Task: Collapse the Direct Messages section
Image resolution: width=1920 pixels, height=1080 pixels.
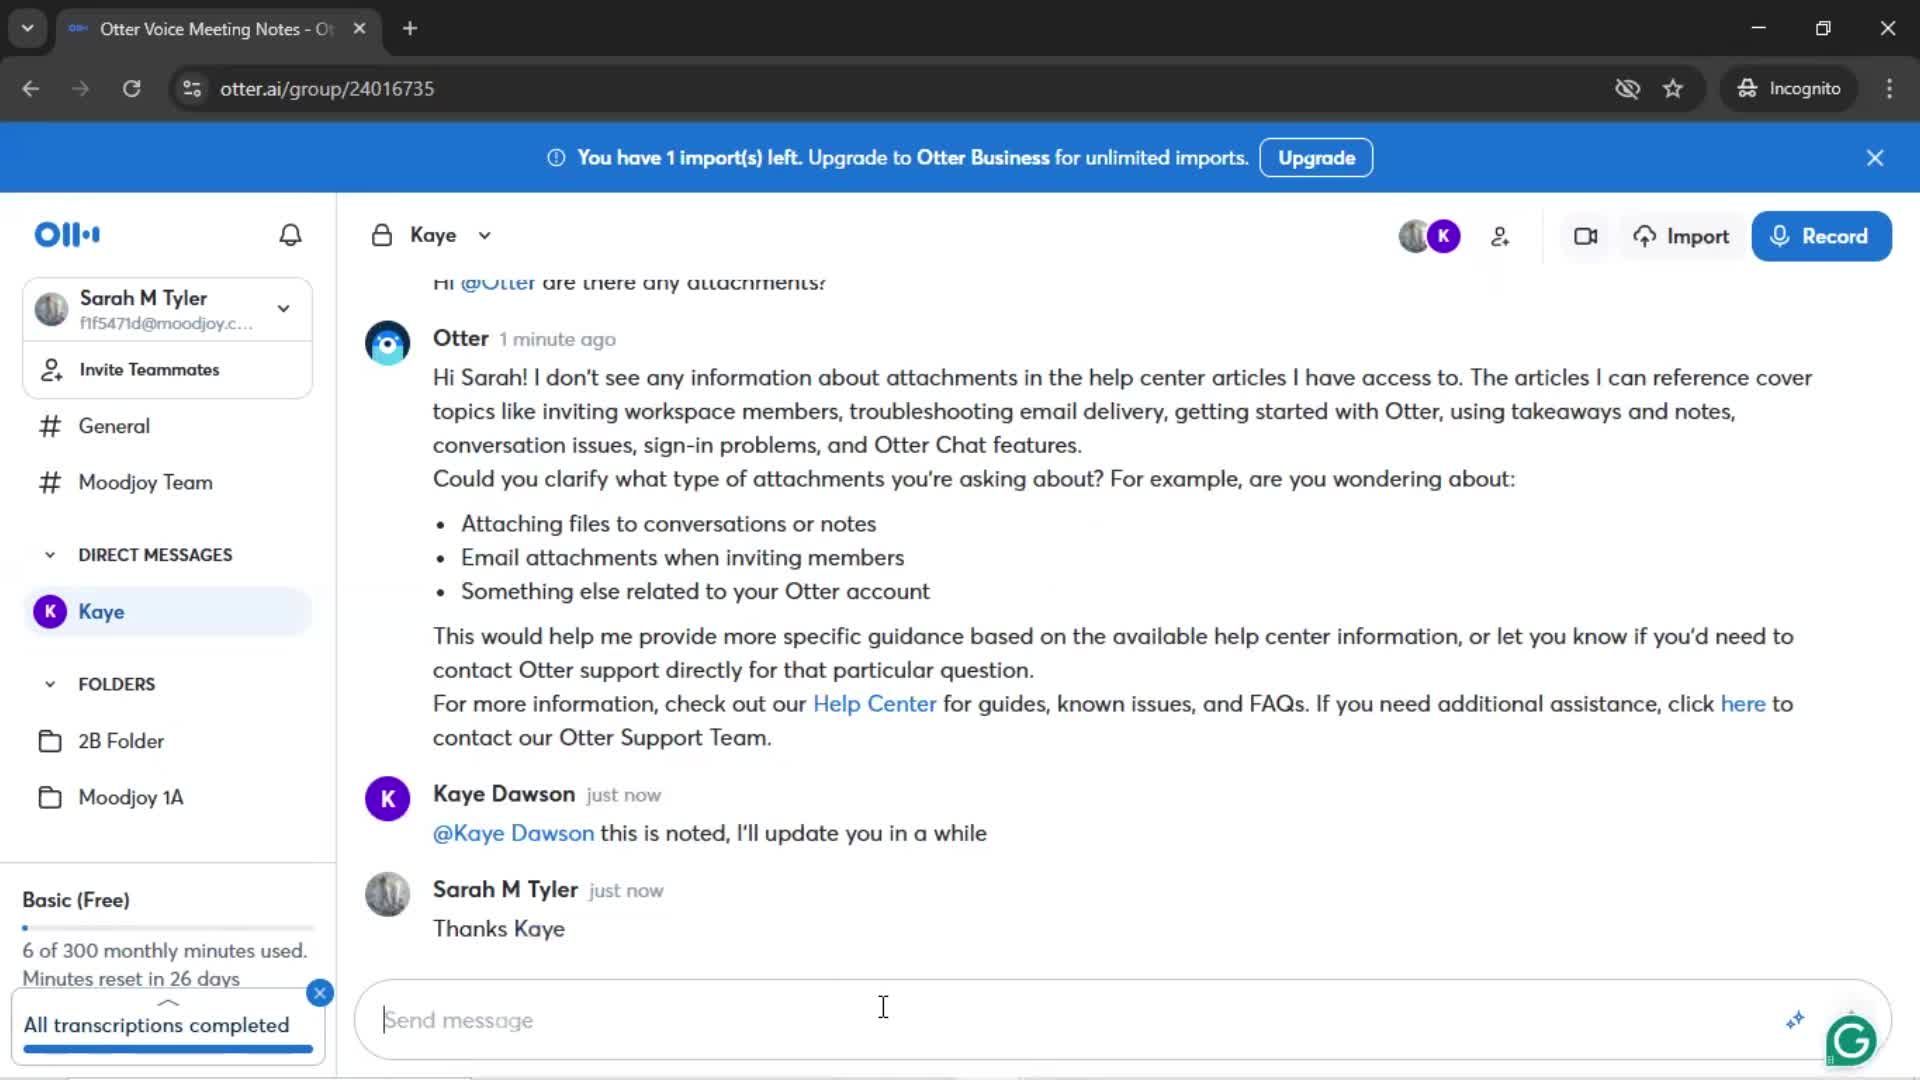Action: pos(50,555)
